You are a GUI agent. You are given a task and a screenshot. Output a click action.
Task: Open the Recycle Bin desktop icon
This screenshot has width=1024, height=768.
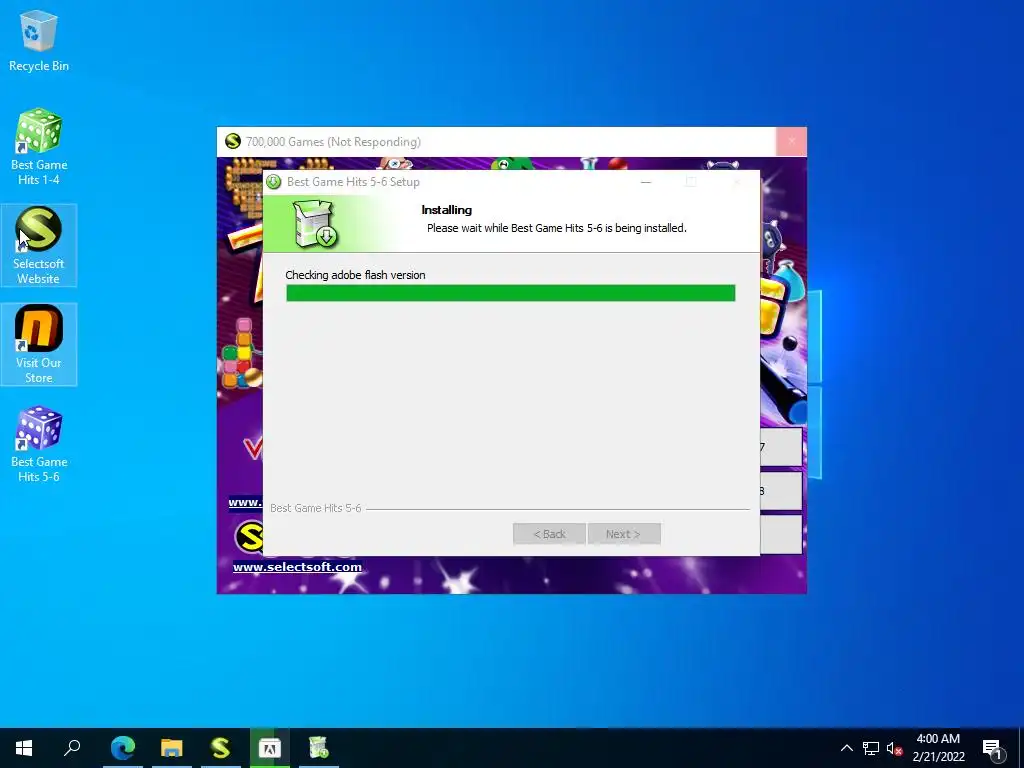pos(39,40)
